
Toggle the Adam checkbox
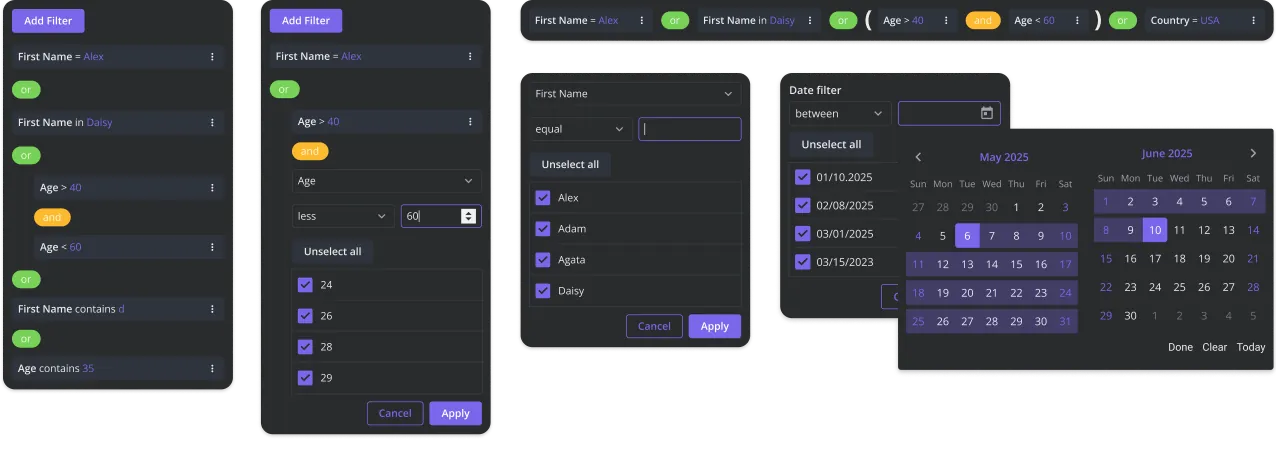(x=543, y=229)
